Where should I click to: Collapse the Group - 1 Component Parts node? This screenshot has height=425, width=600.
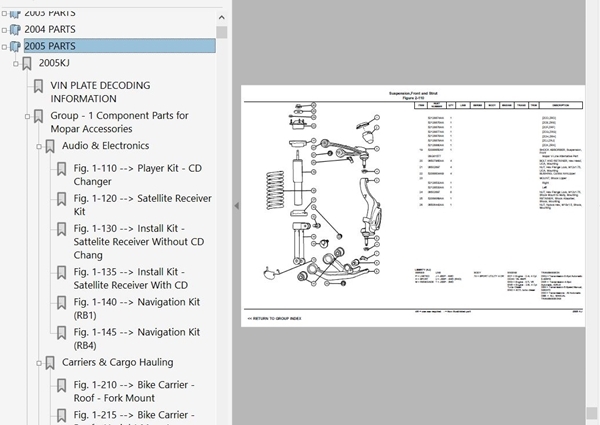click(27, 116)
